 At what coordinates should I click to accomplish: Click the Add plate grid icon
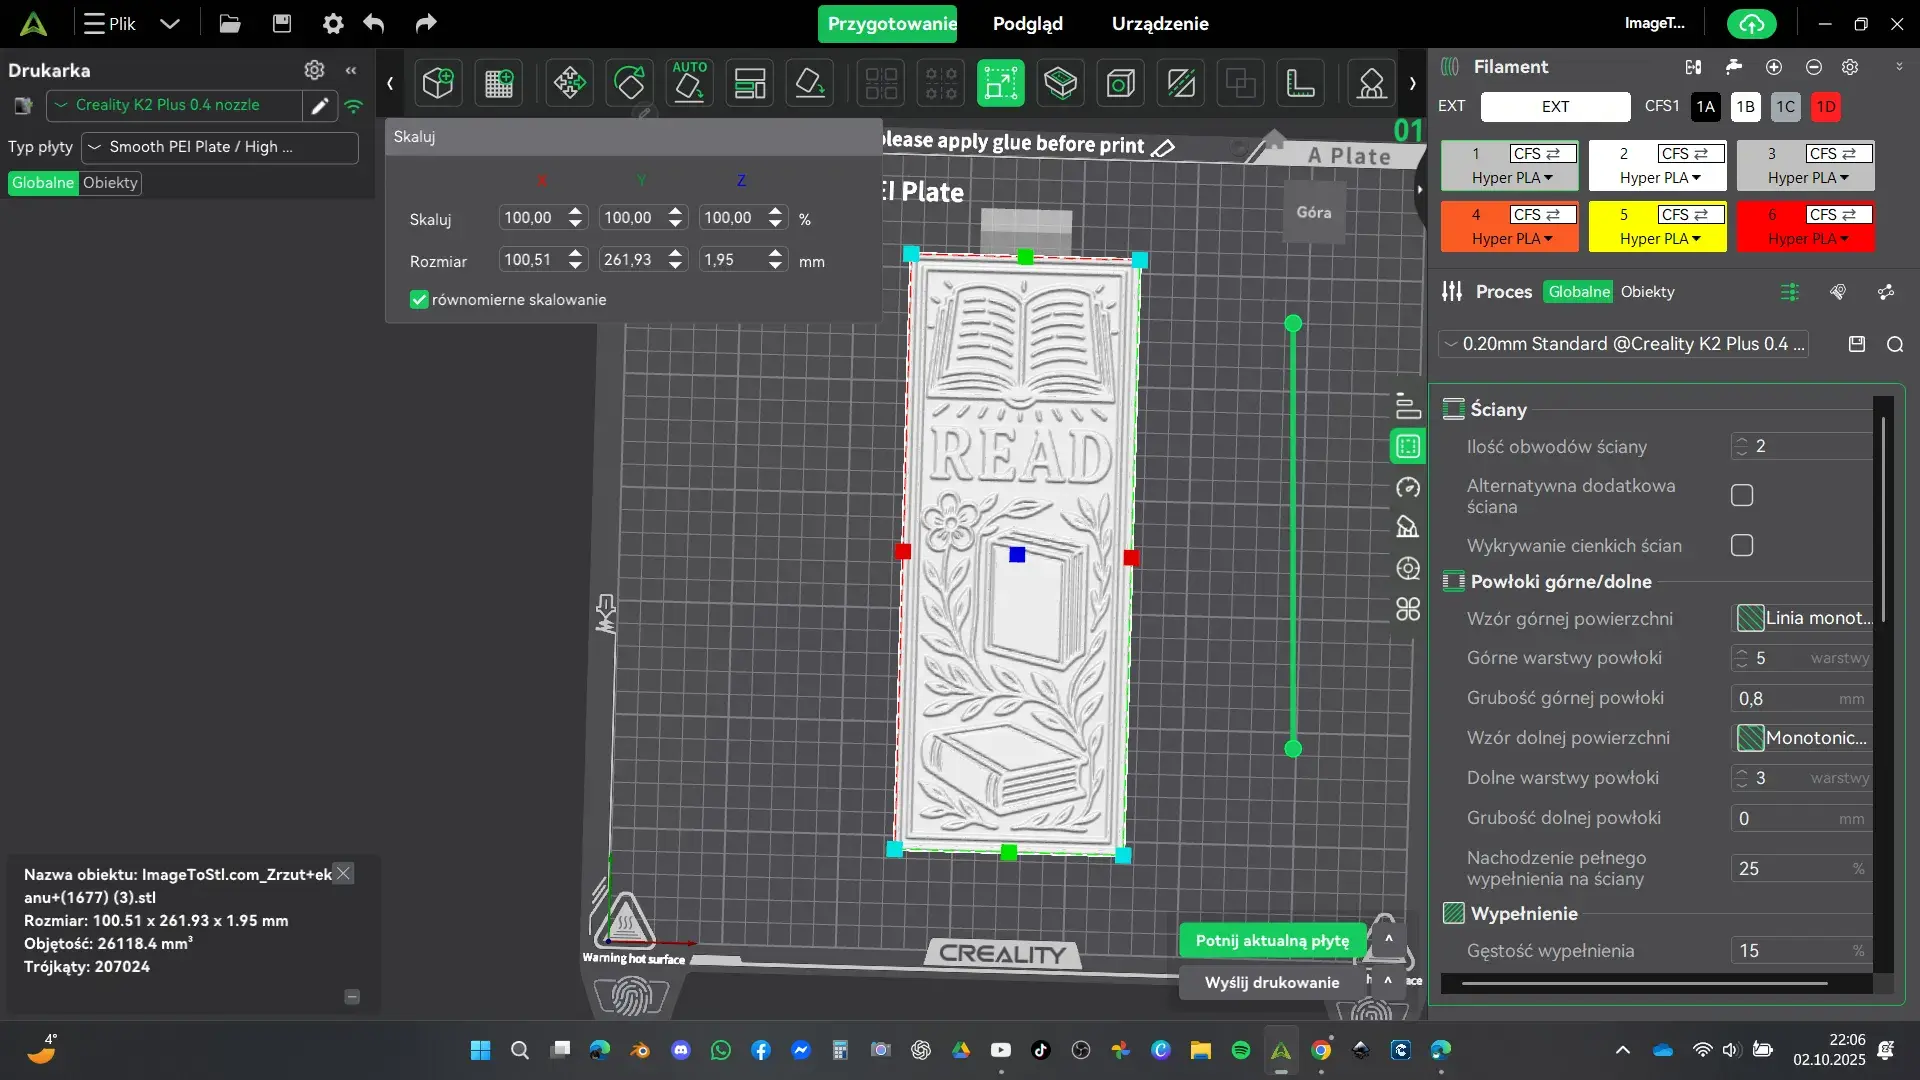point(498,83)
